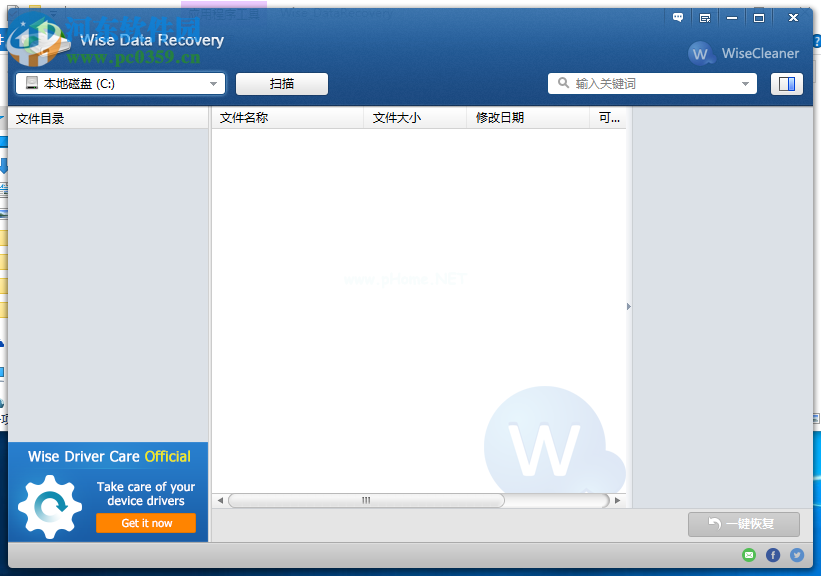Click the 一键恢复 recovery button
821x576 pixels.
(744, 524)
